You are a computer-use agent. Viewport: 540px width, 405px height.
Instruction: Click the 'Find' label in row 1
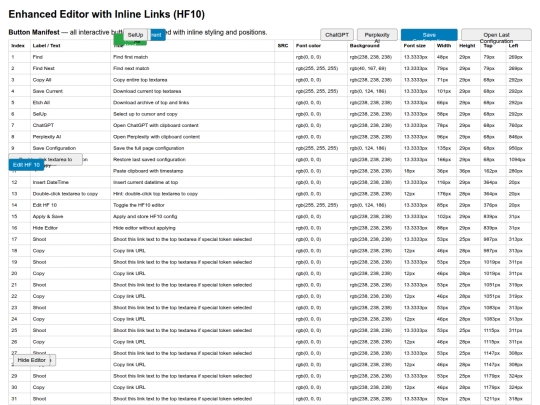(38, 57)
